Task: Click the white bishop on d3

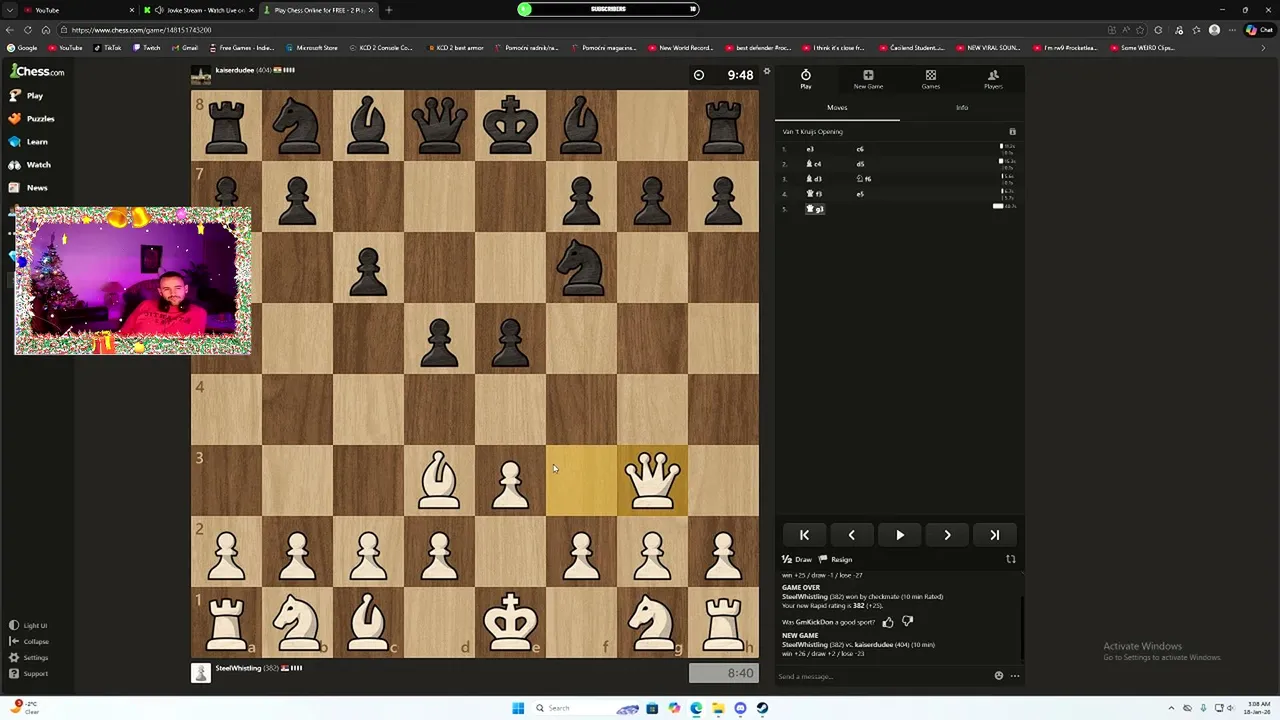Action: coord(439,481)
